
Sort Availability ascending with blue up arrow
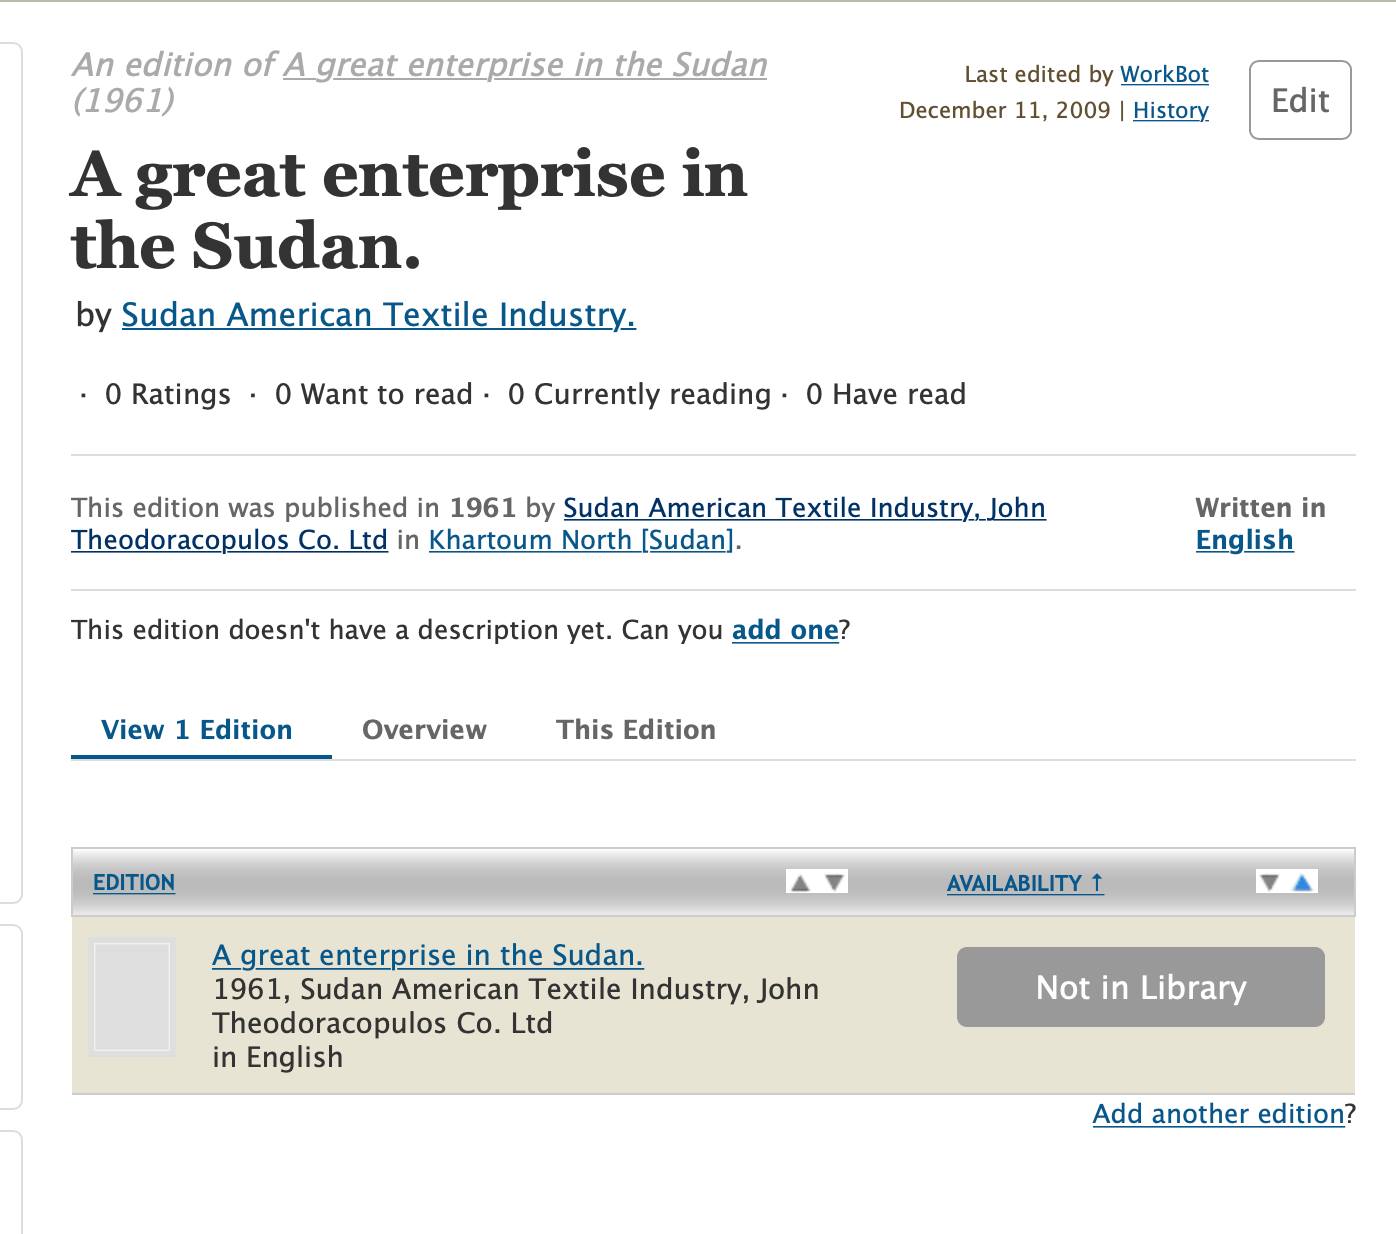pos(1302,882)
